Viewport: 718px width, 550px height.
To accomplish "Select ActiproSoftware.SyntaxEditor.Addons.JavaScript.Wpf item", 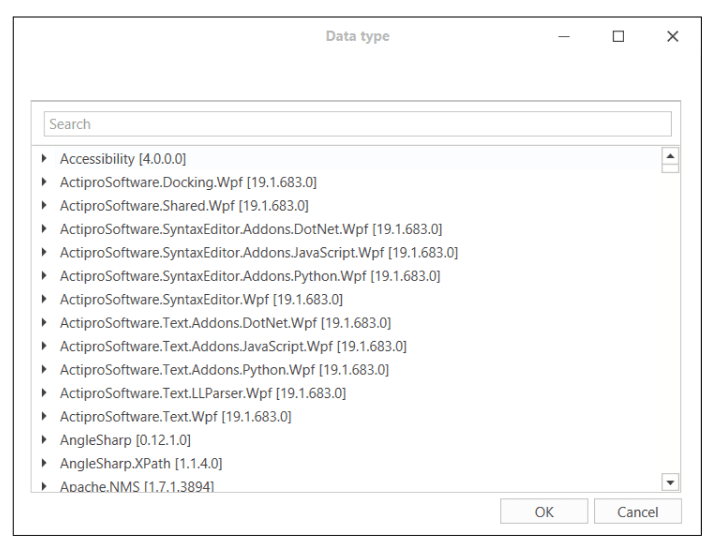I will pos(258,252).
